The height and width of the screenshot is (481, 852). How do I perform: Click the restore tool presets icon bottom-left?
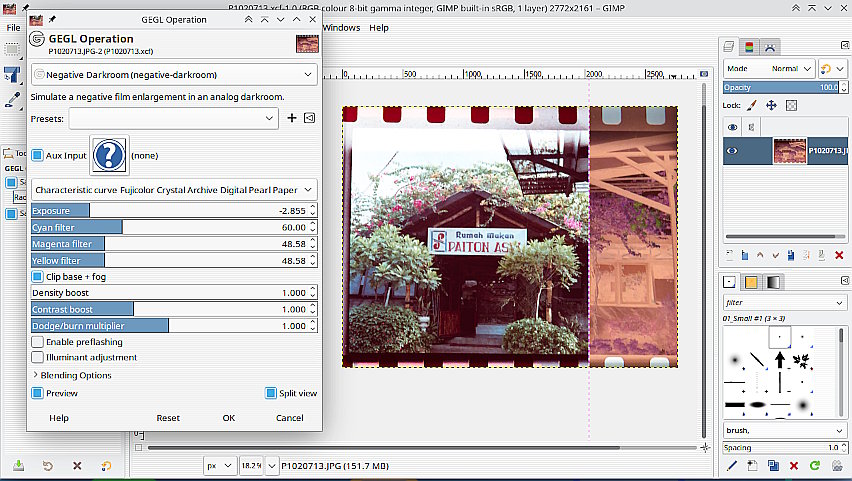48,466
